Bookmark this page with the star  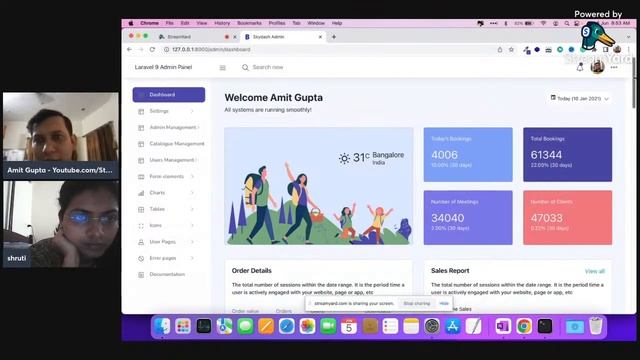[511, 50]
